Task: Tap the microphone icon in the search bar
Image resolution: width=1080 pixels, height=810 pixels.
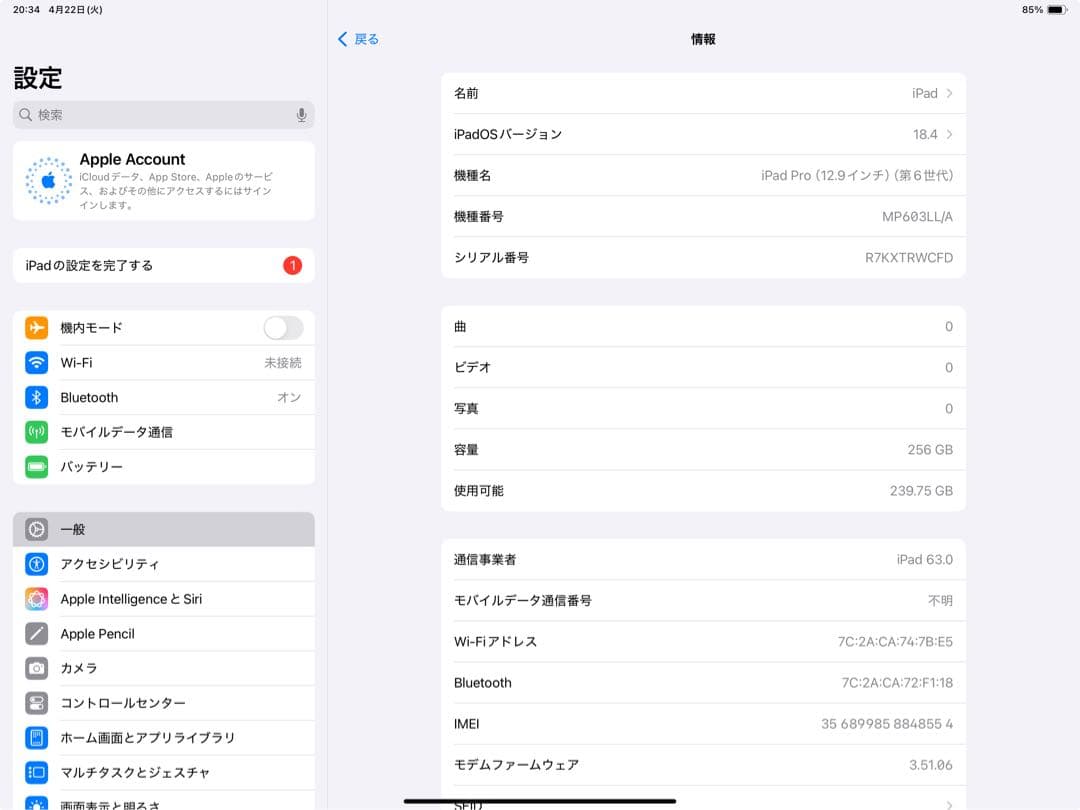Action: point(302,115)
